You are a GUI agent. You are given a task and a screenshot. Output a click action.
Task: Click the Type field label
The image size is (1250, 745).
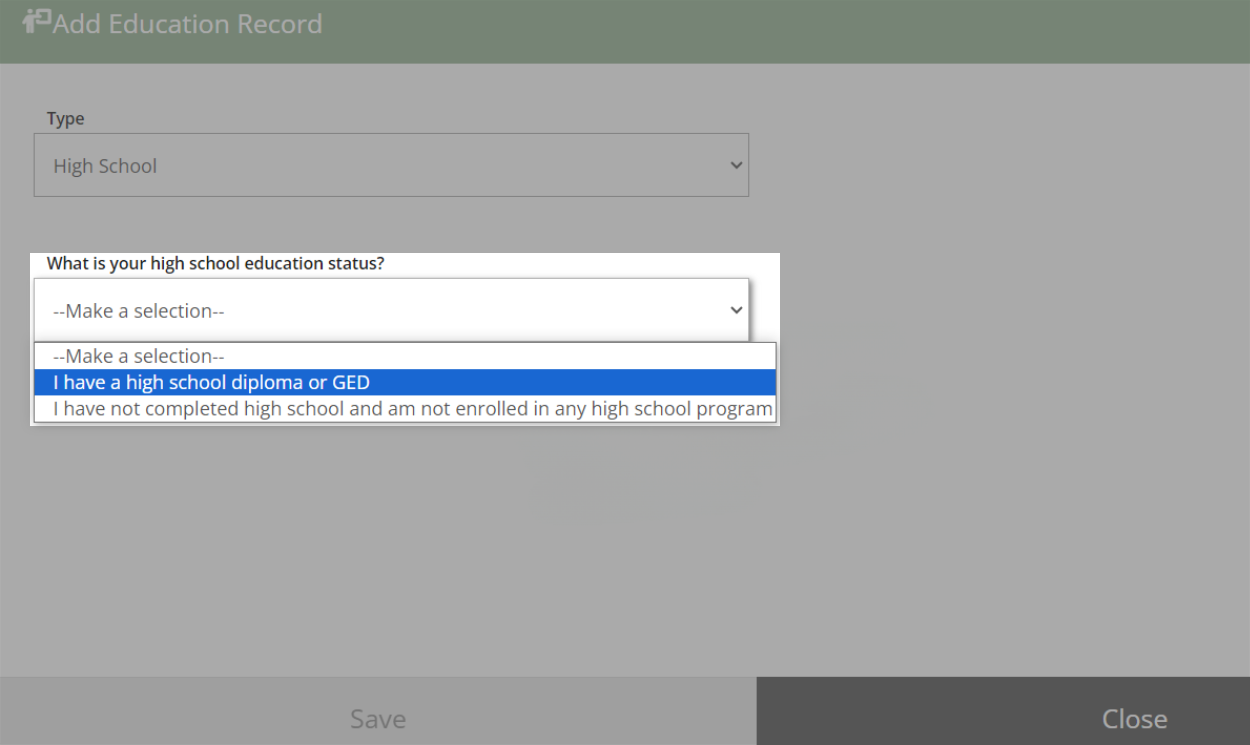point(65,118)
